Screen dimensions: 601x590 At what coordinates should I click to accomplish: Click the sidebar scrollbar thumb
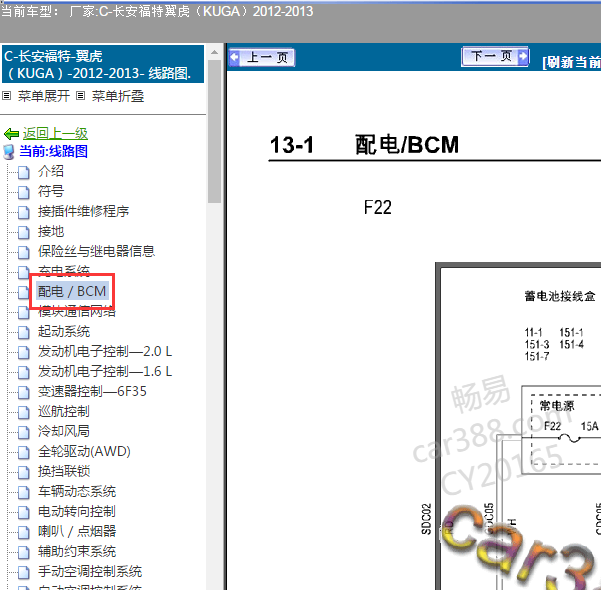click(x=214, y=131)
